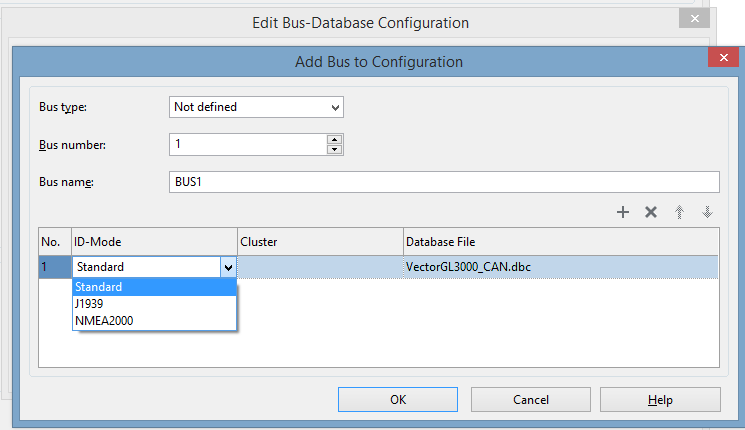This screenshot has width=745, height=430.
Task: Open the Bus type dropdown
Action: tap(256, 106)
